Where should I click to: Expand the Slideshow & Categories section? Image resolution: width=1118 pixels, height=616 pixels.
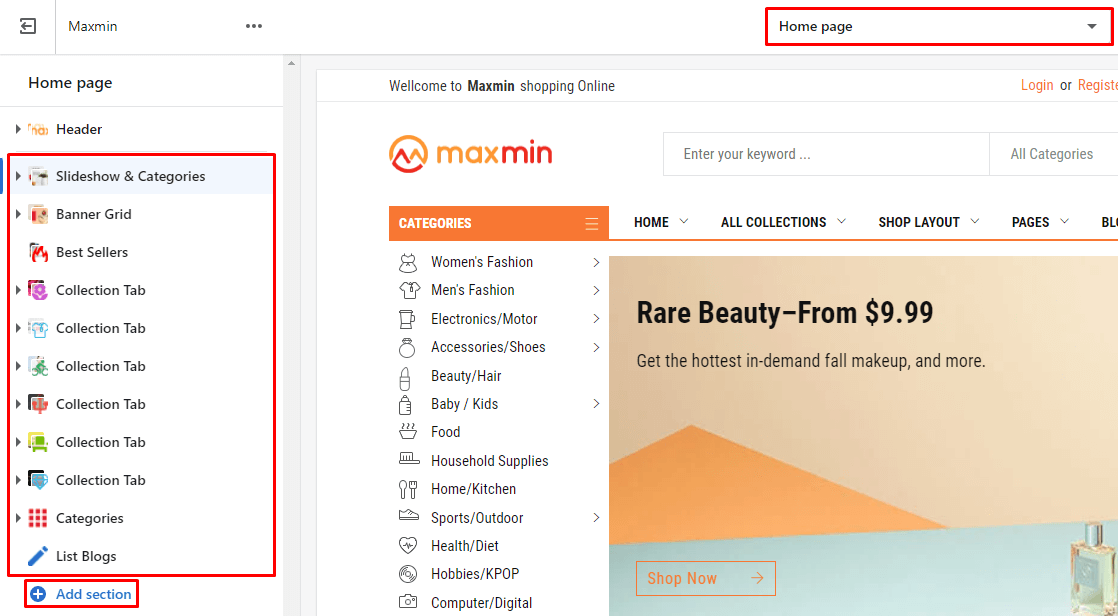pos(18,176)
